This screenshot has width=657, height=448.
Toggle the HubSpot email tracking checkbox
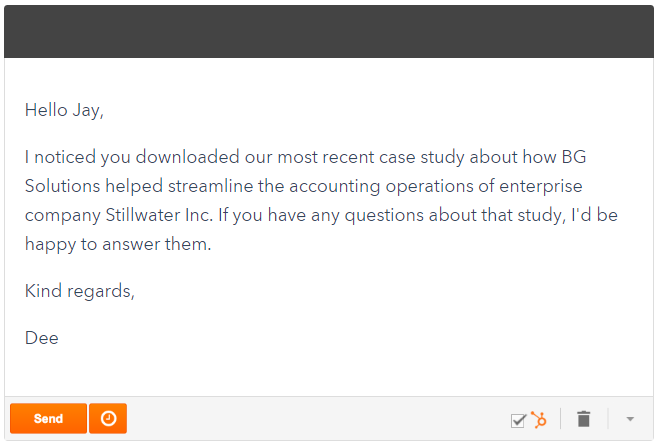click(x=517, y=420)
